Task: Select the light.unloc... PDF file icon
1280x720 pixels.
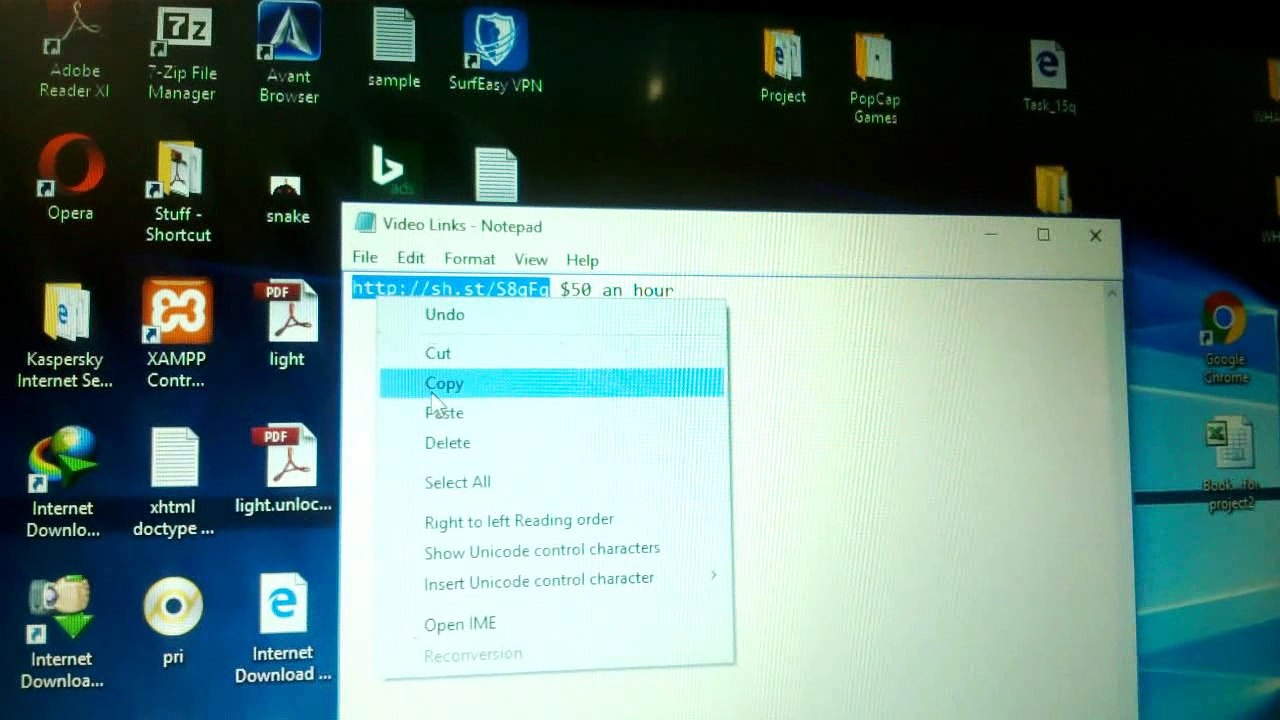Action: [283, 470]
